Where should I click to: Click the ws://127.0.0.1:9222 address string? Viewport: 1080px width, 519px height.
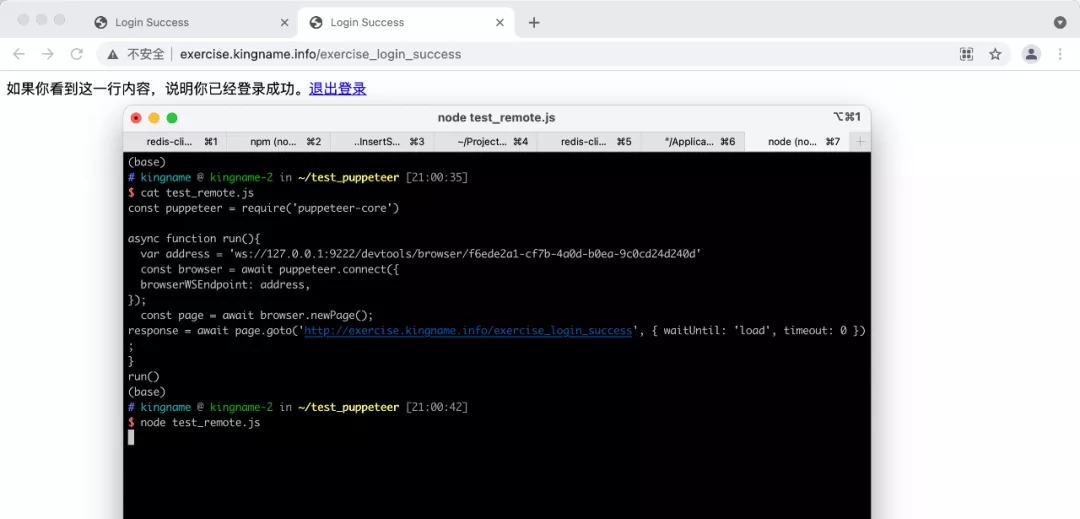466,254
